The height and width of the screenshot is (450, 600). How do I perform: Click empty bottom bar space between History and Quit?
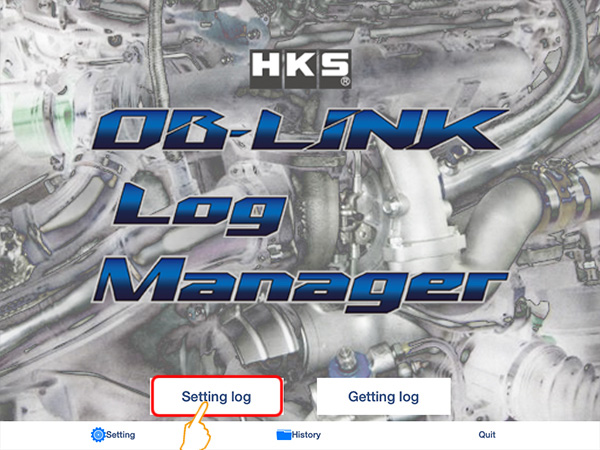(400, 435)
